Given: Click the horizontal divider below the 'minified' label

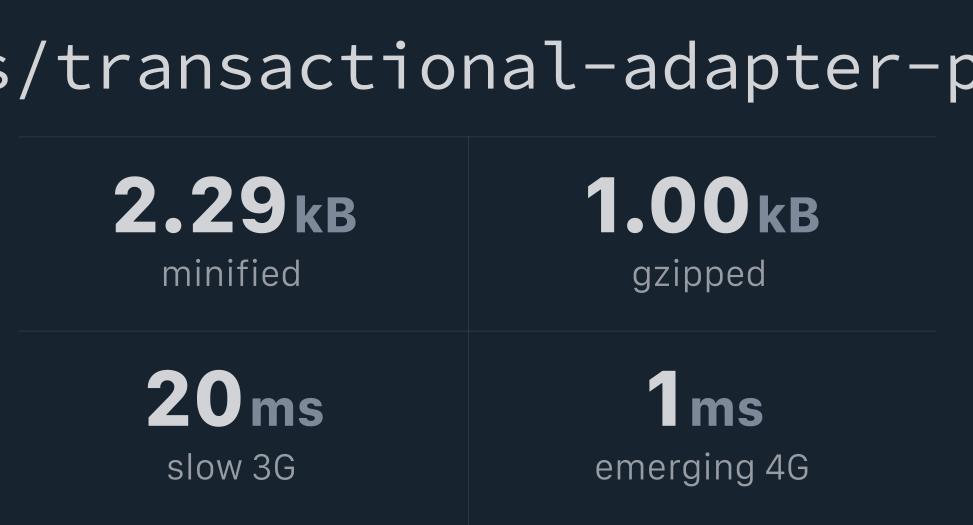Looking at the screenshot, I should 243,331.
